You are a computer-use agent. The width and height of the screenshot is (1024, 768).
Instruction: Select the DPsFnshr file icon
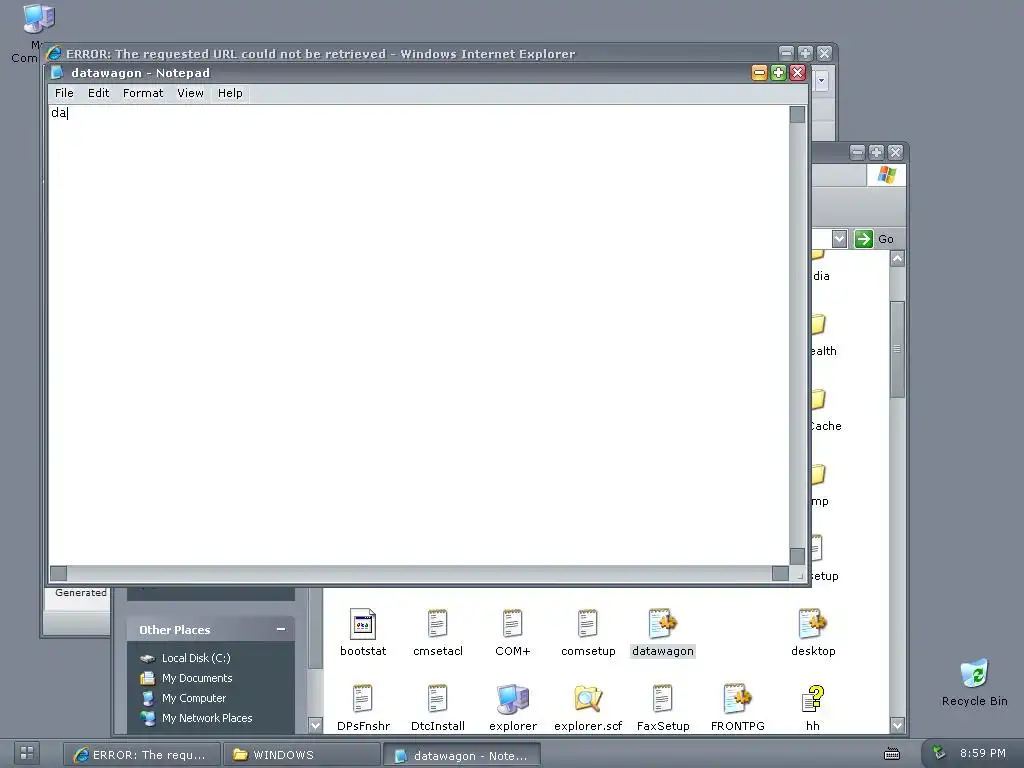coord(363,708)
